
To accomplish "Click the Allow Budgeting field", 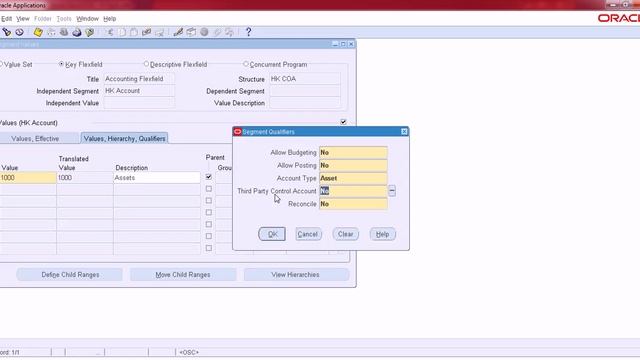I will 353,152.
